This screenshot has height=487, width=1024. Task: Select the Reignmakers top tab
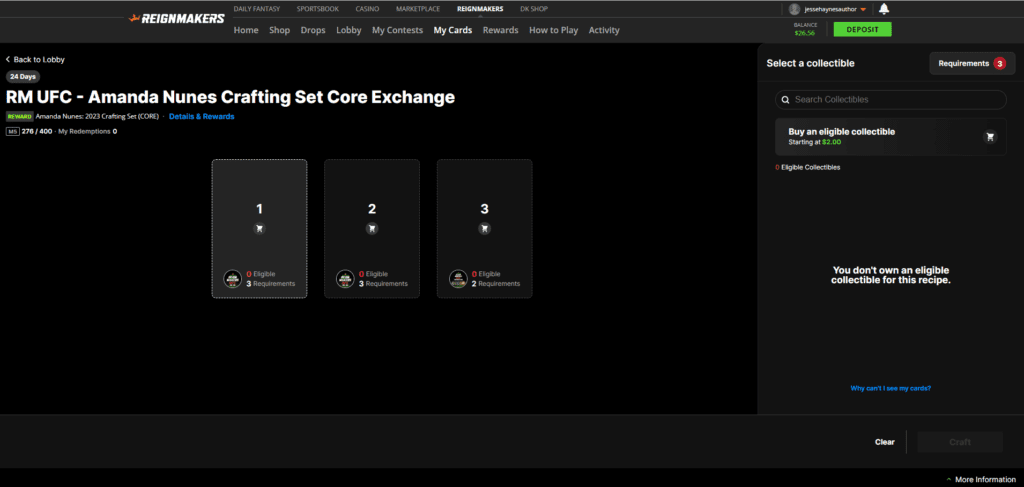pyautogui.click(x=480, y=9)
